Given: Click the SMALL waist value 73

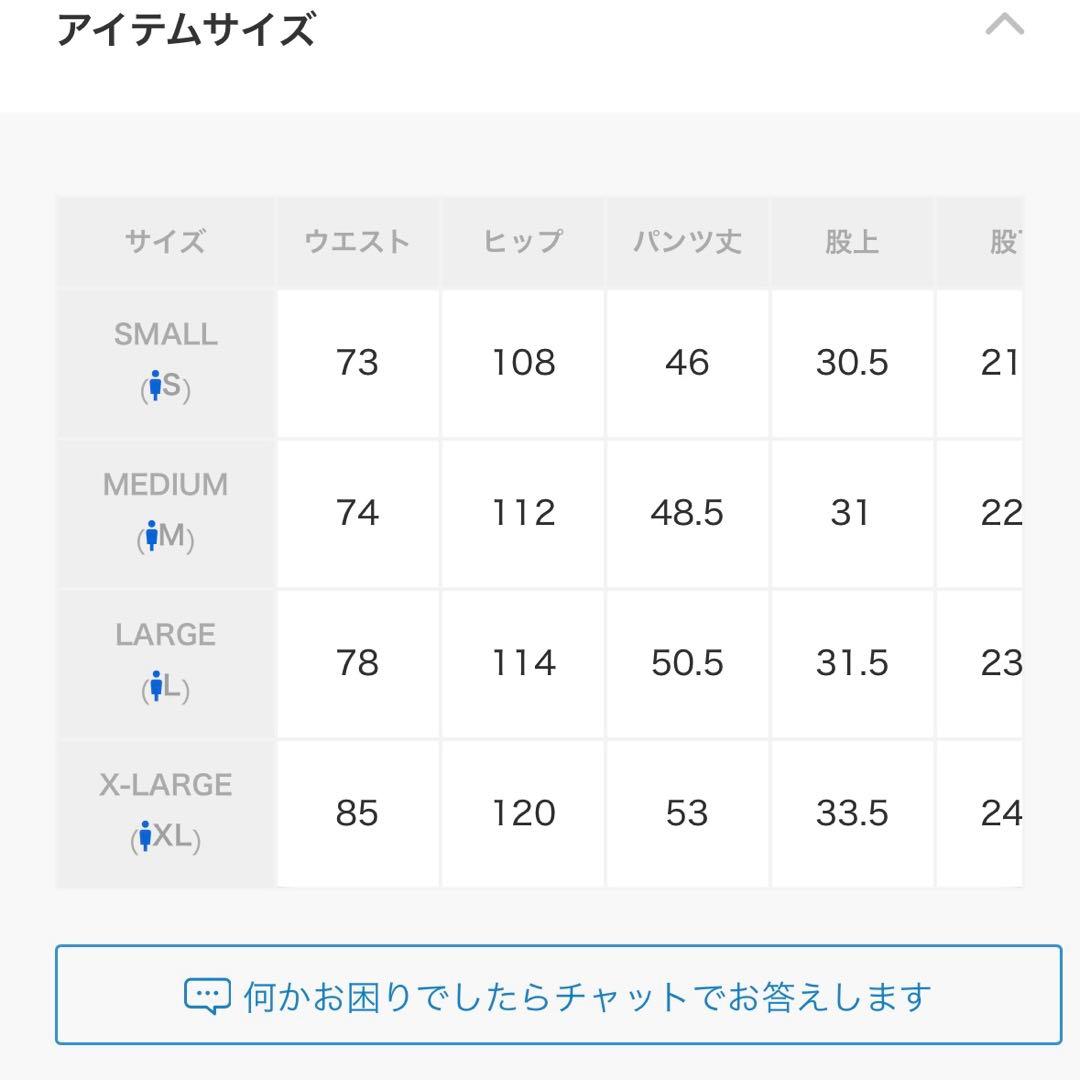Looking at the screenshot, I should tap(357, 363).
